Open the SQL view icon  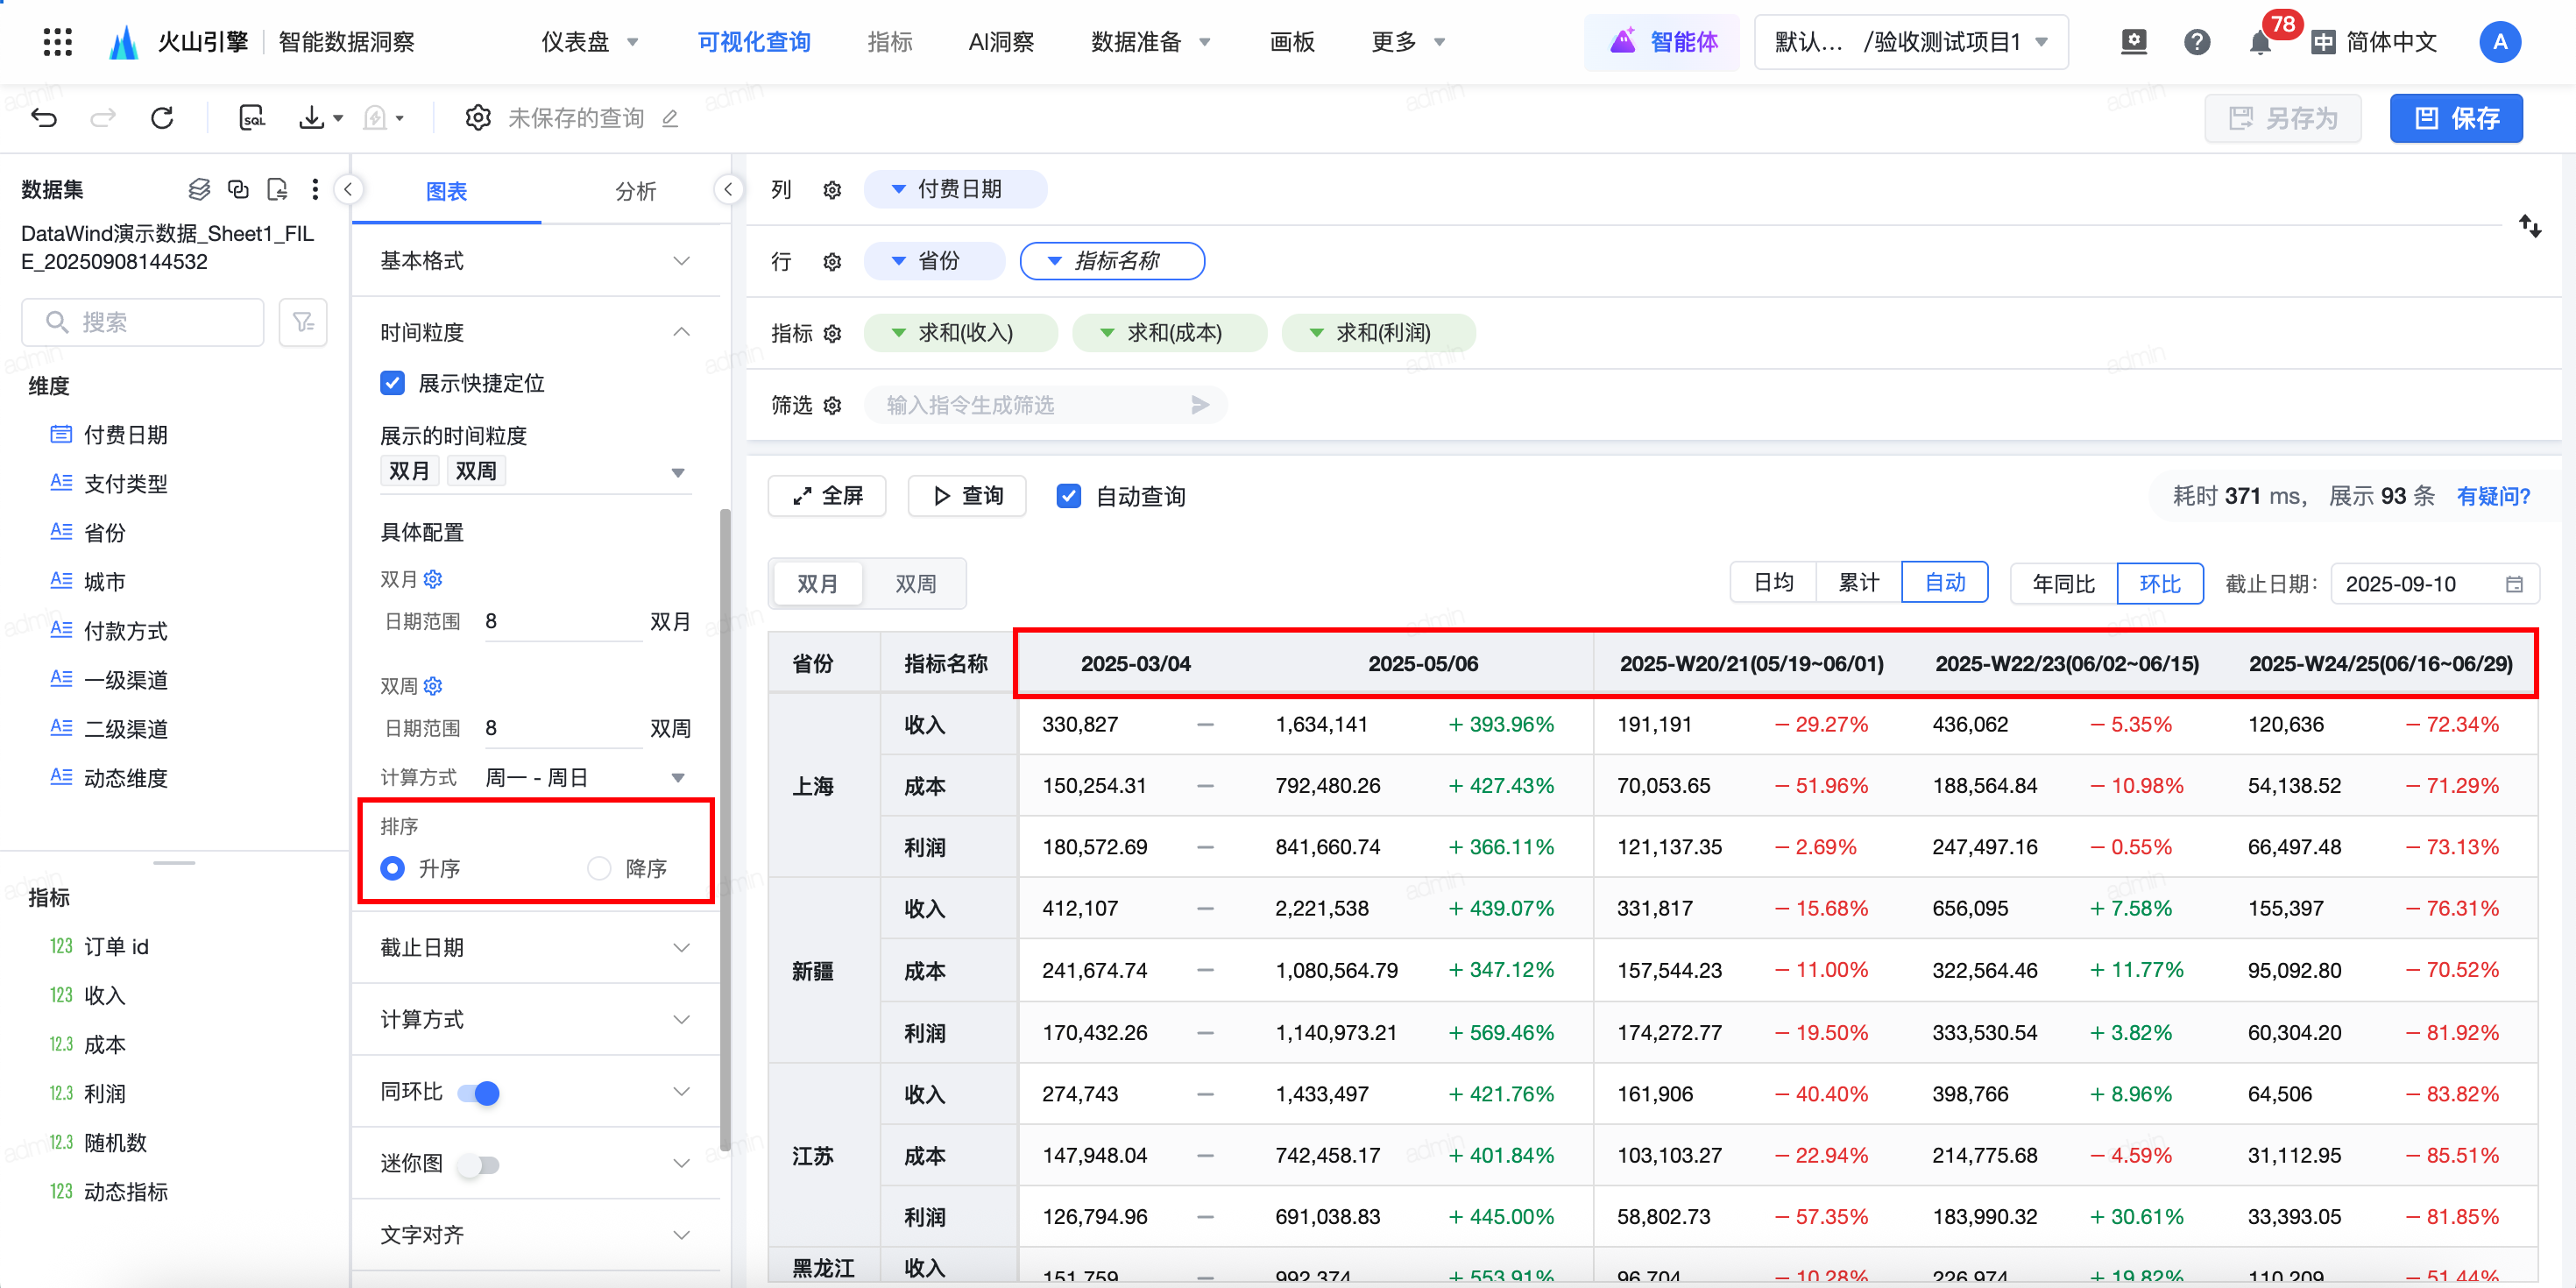(x=252, y=118)
